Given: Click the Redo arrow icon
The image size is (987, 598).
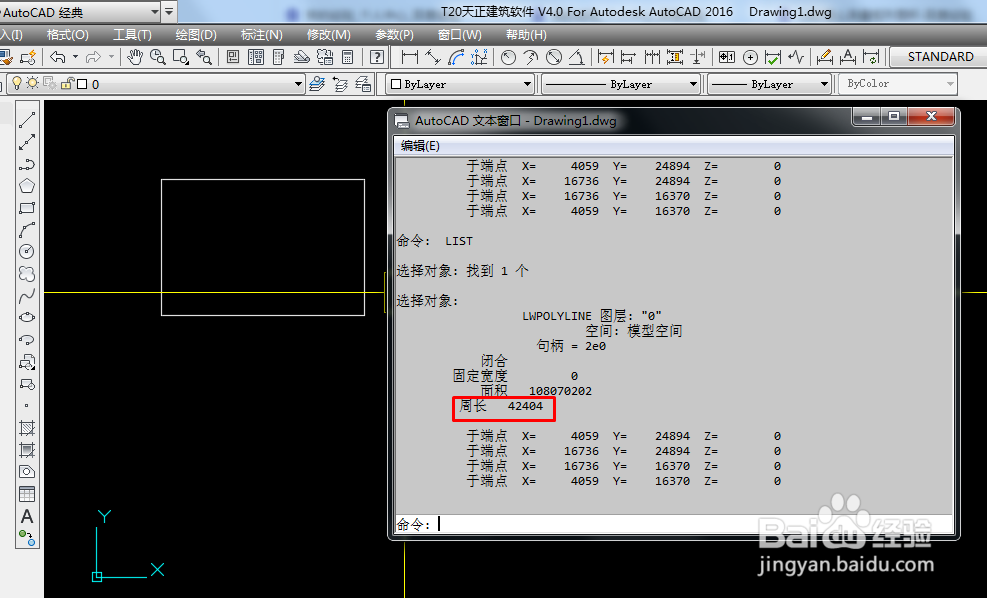Looking at the screenshot, I should point(93,57).
